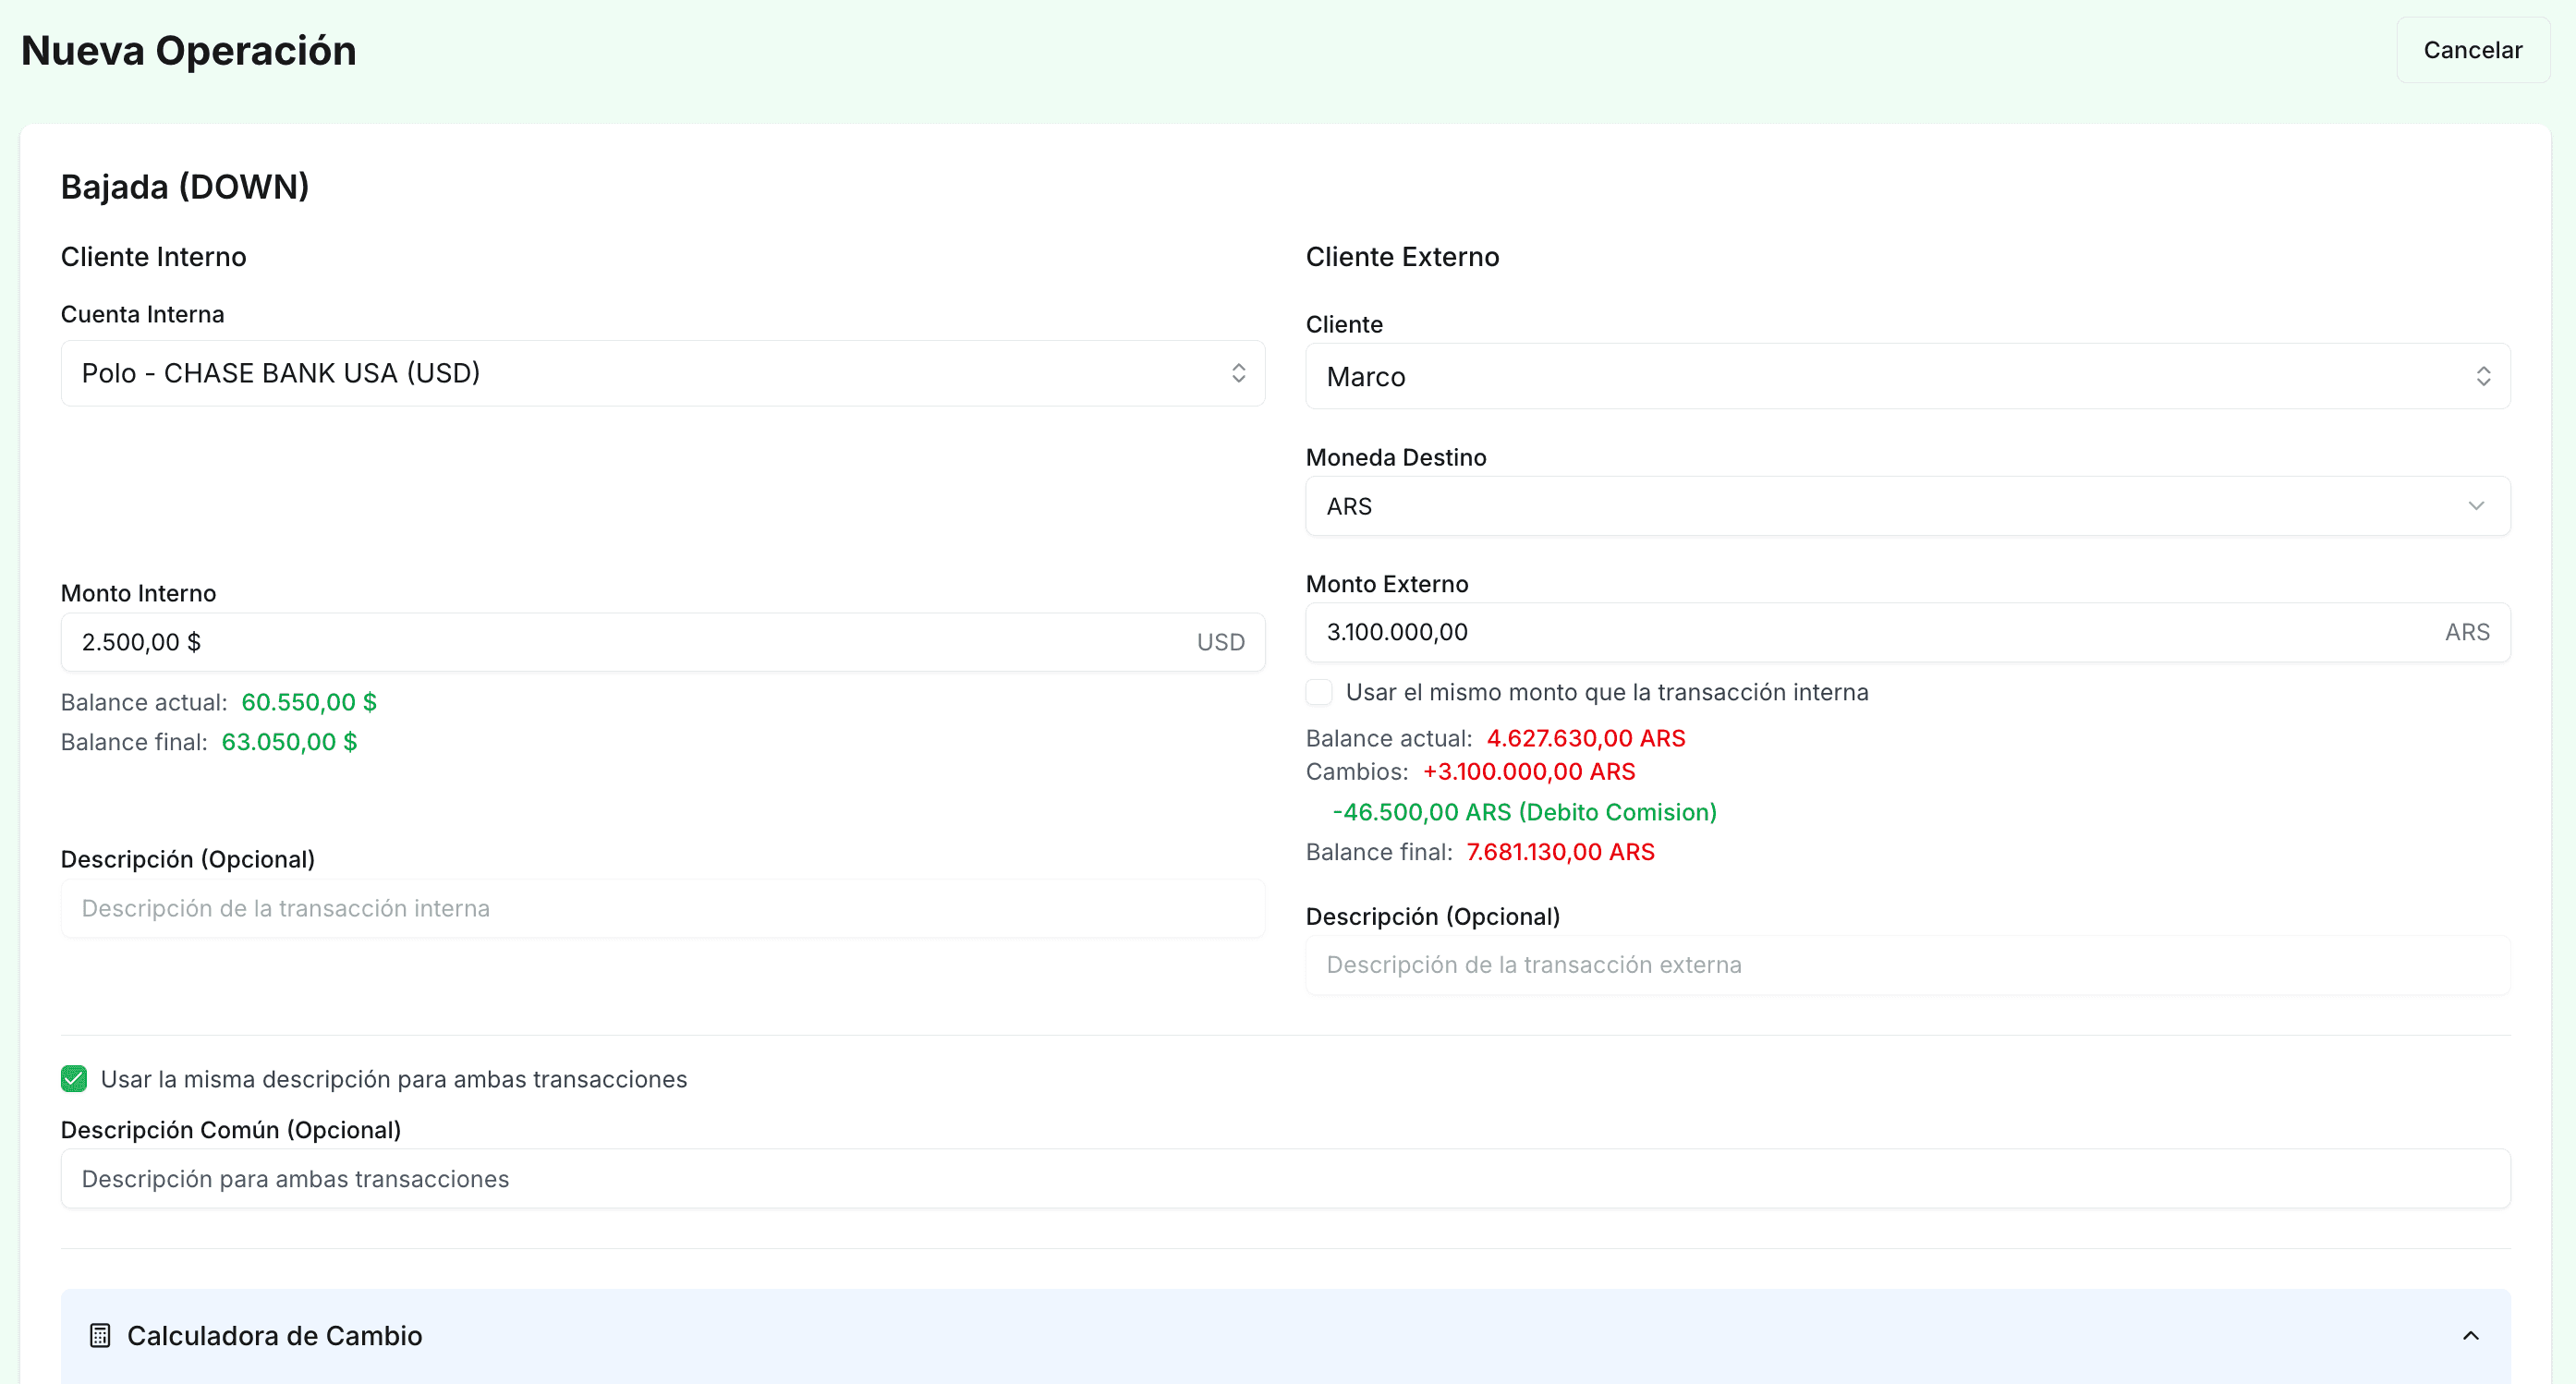Viewport: 2576px width, 1384px height.
Task: Click the Cliente Marco selector arrows
Action: click(2482, 376)
